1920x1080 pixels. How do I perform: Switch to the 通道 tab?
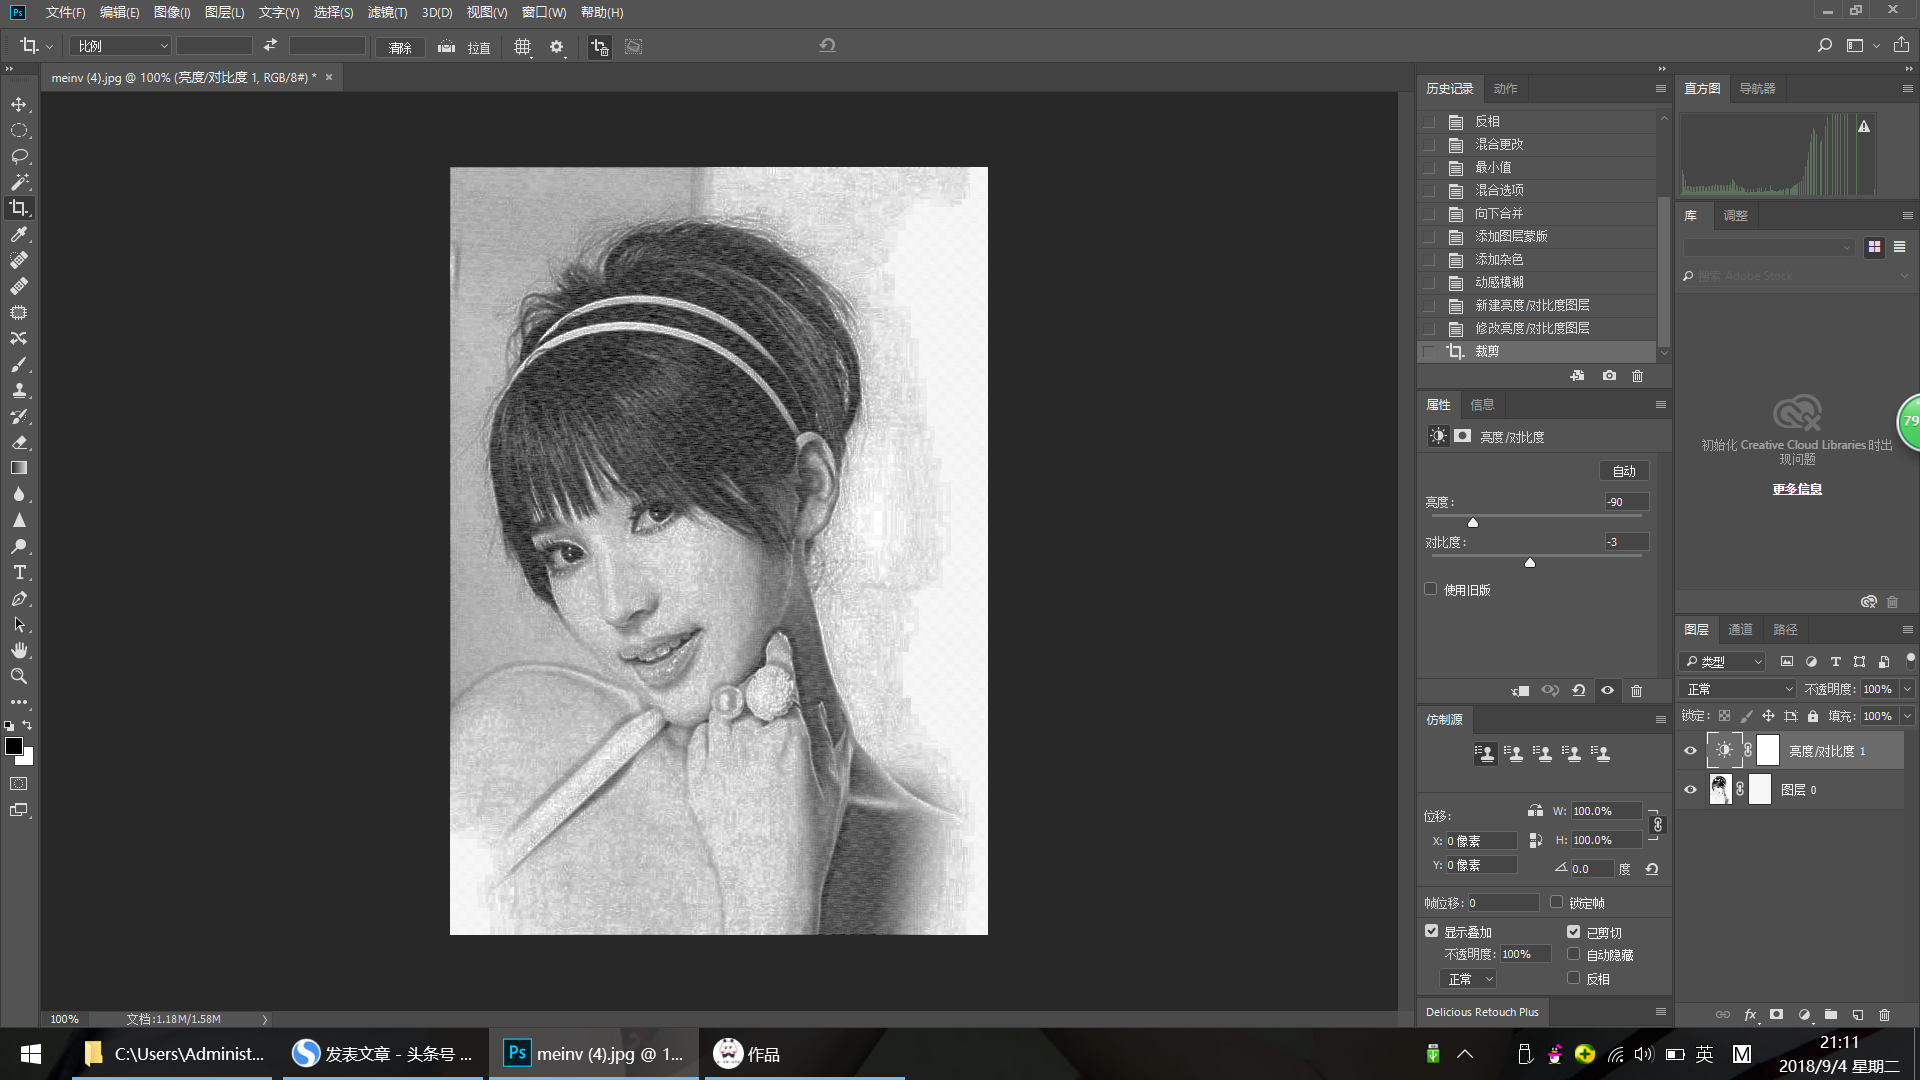(x=1740, y=630)
